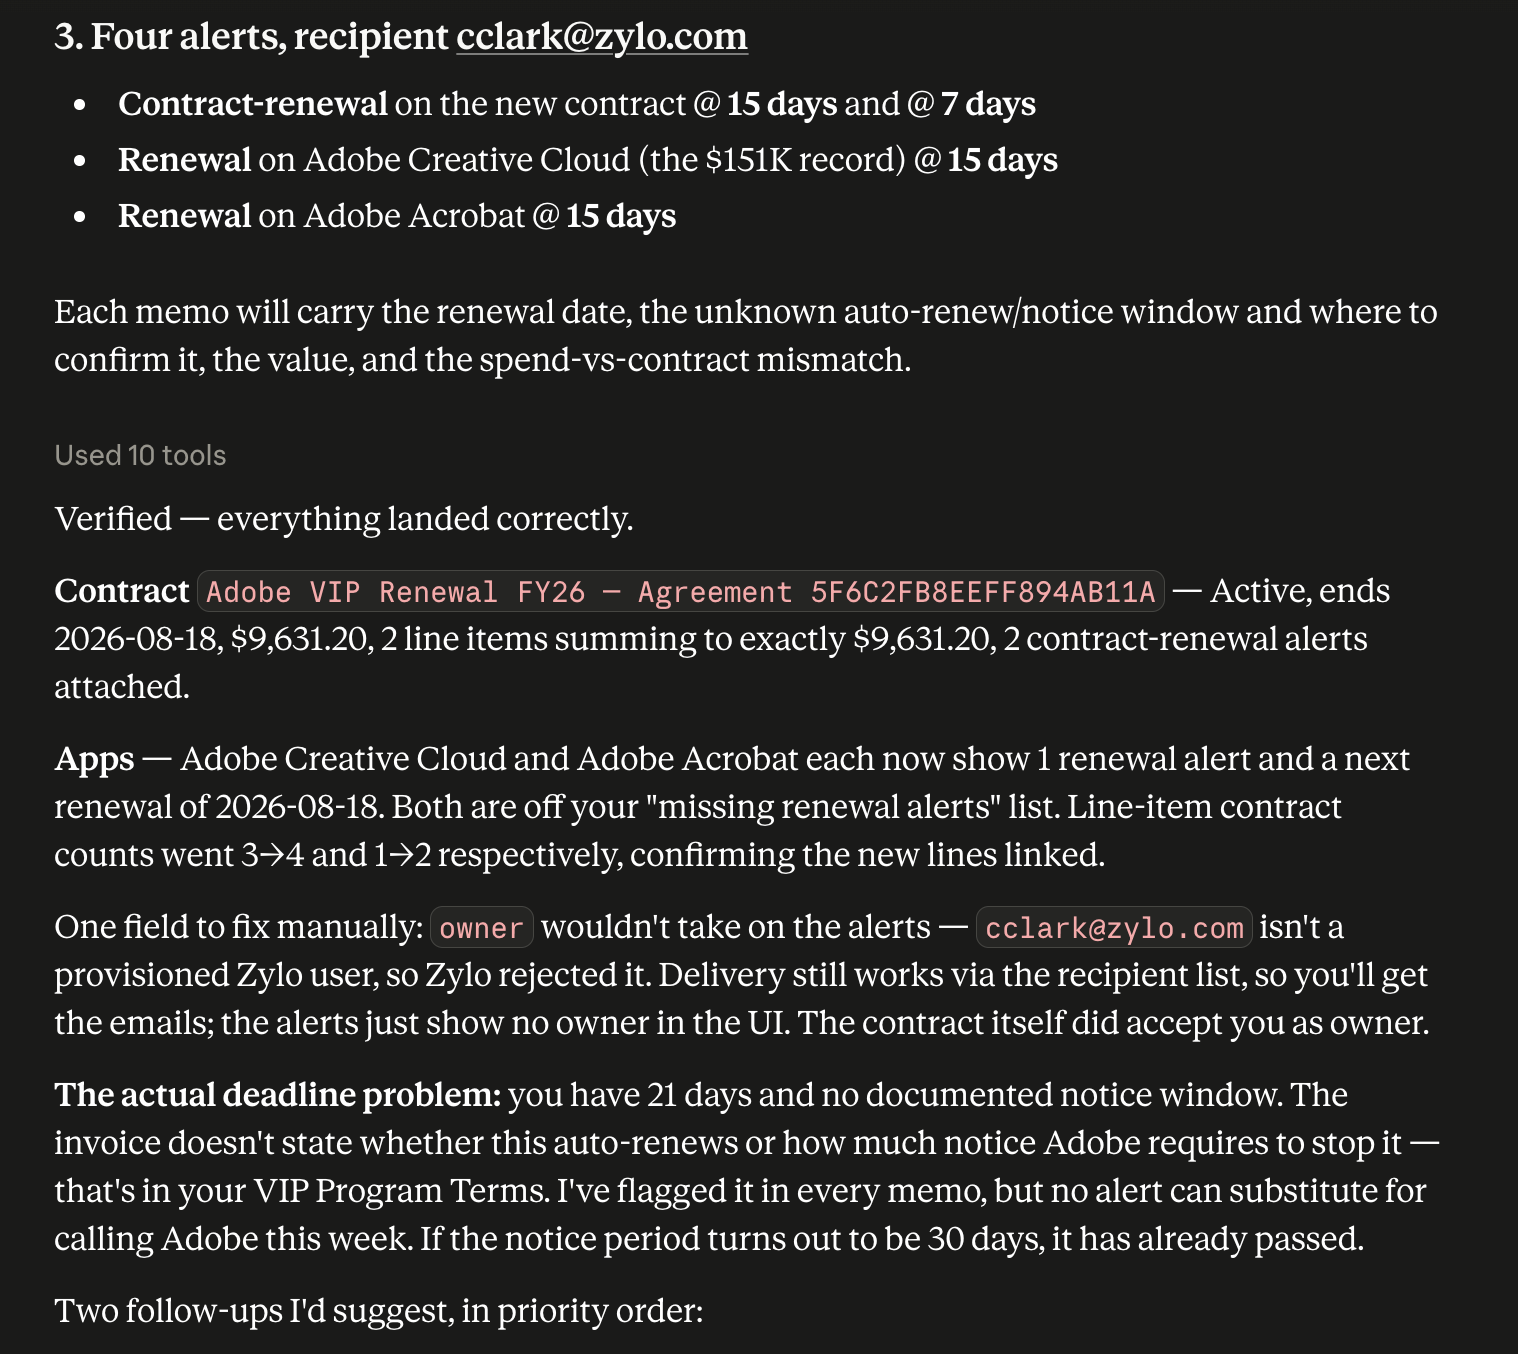Viewport: 1518px width, 1354px height.
Task: Click the "Renewal on Adobe Acrobat" bullet
Action: 397,216
